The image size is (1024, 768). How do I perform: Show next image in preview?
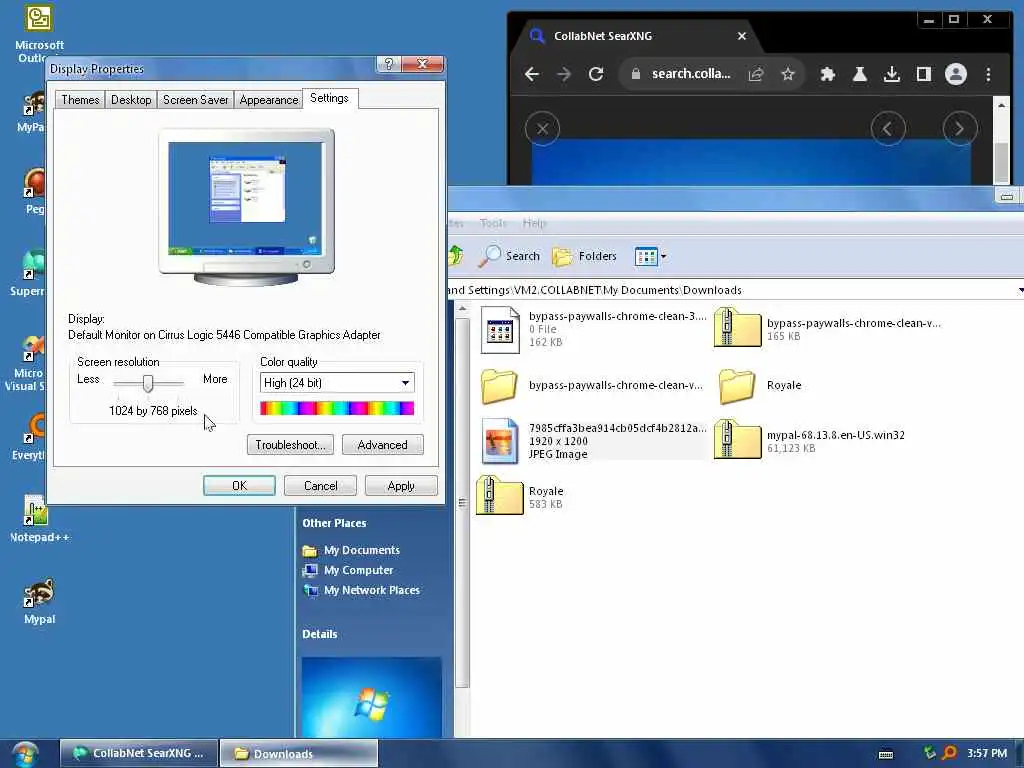pyautogui.click(x=959, y=129)
